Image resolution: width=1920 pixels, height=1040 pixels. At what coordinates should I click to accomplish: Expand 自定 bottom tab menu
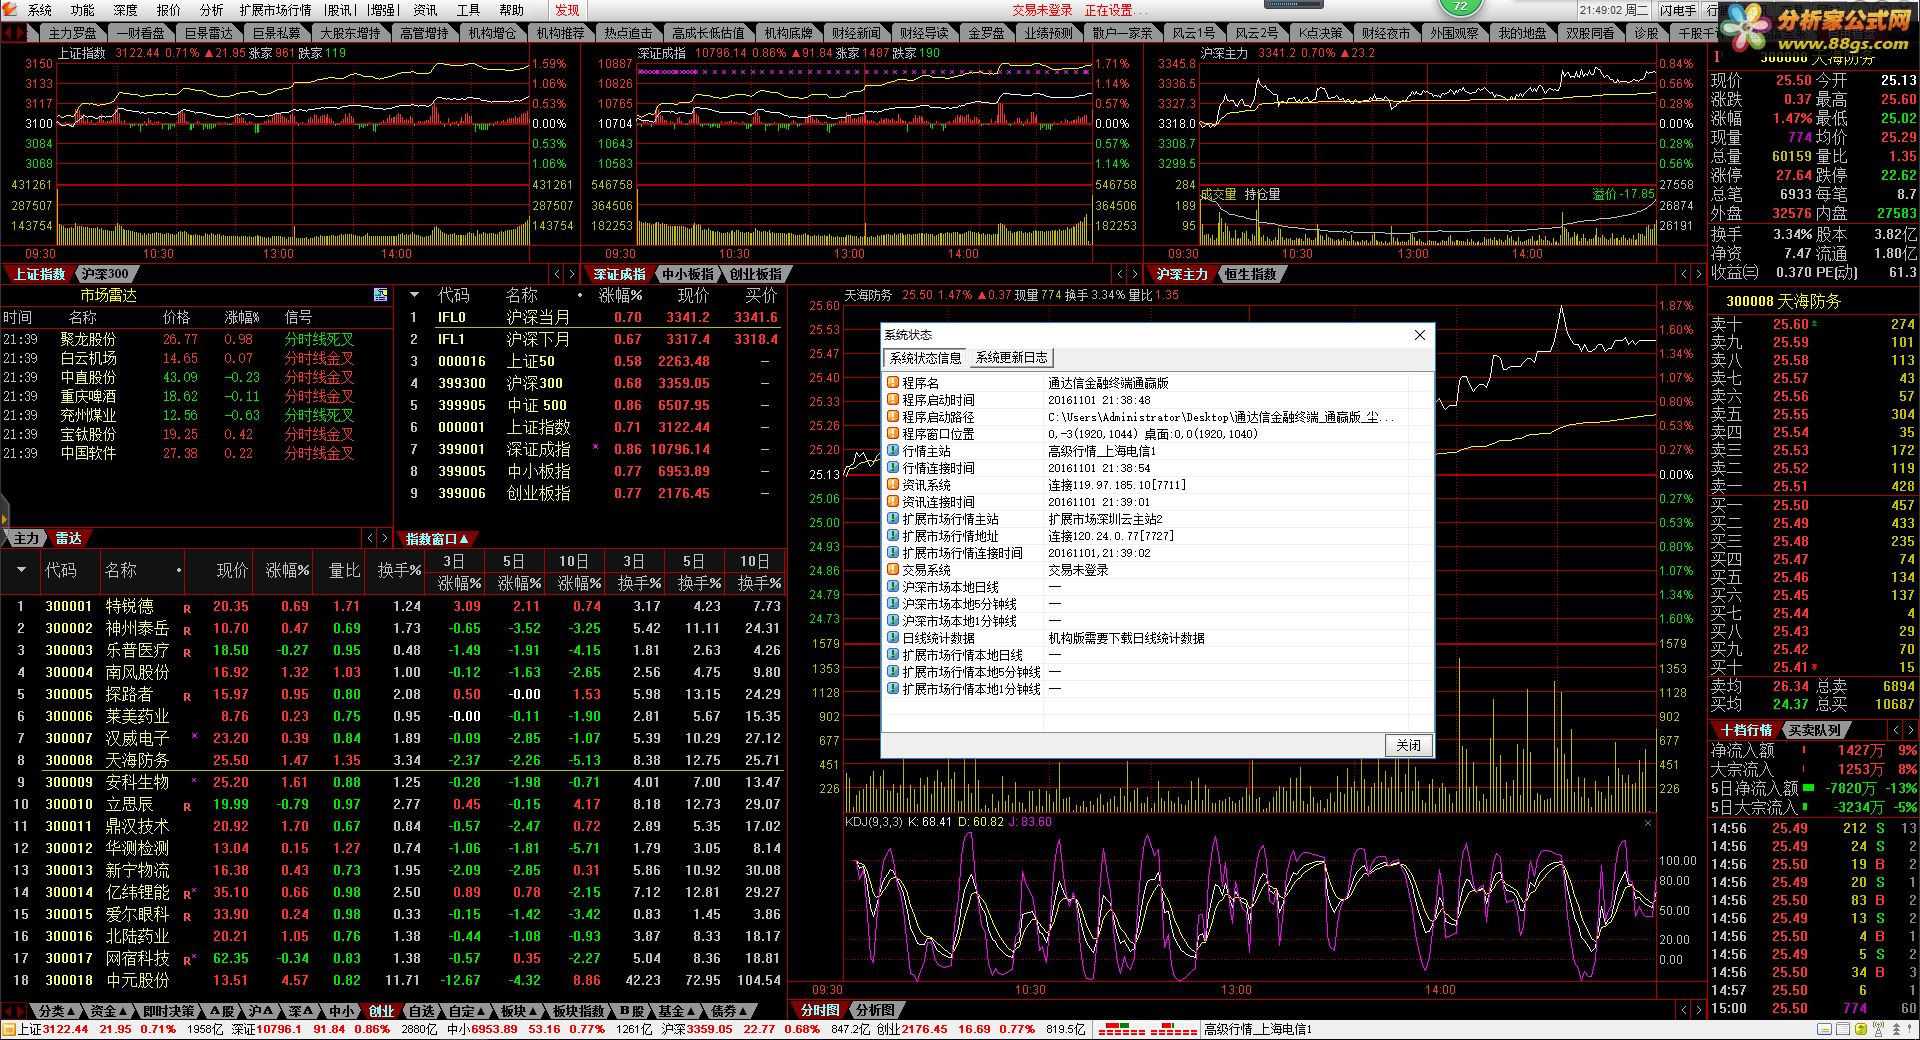467,1011
